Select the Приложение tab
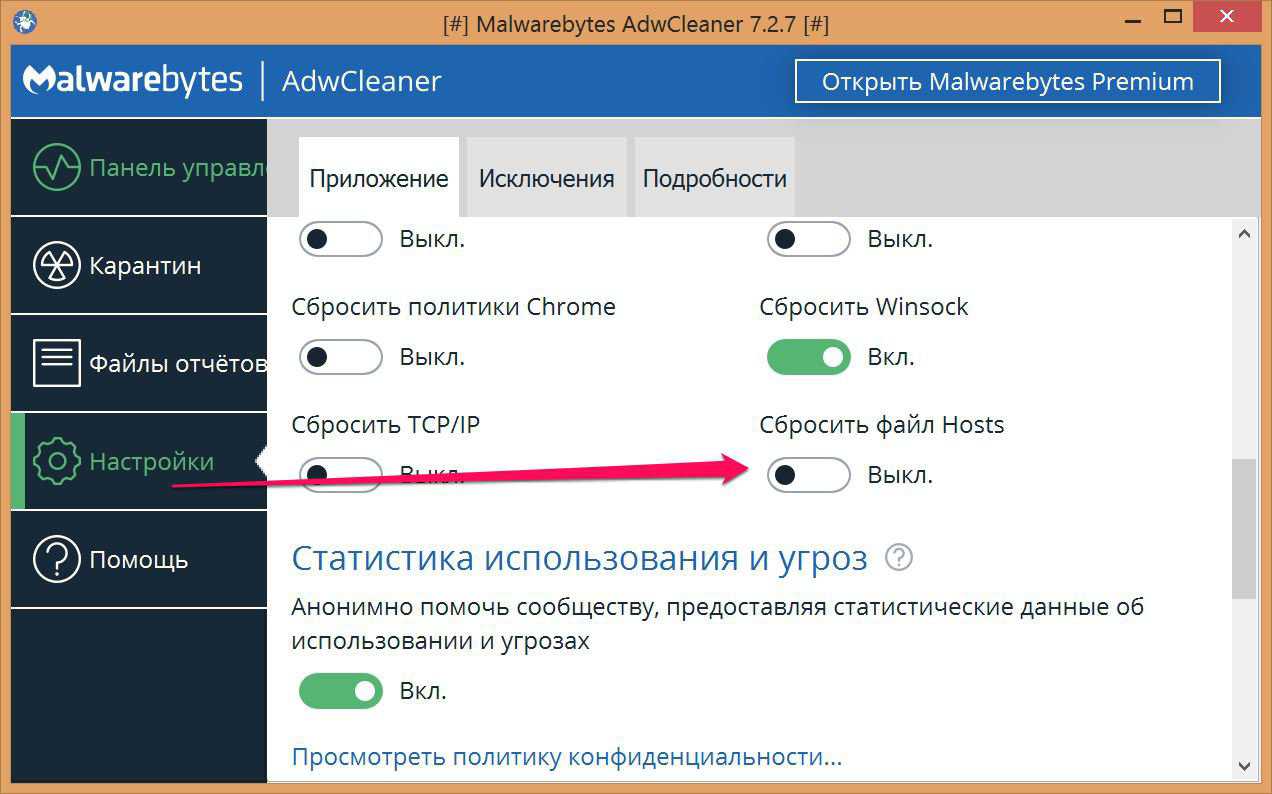1272x794 pixels. click(378, 178)
